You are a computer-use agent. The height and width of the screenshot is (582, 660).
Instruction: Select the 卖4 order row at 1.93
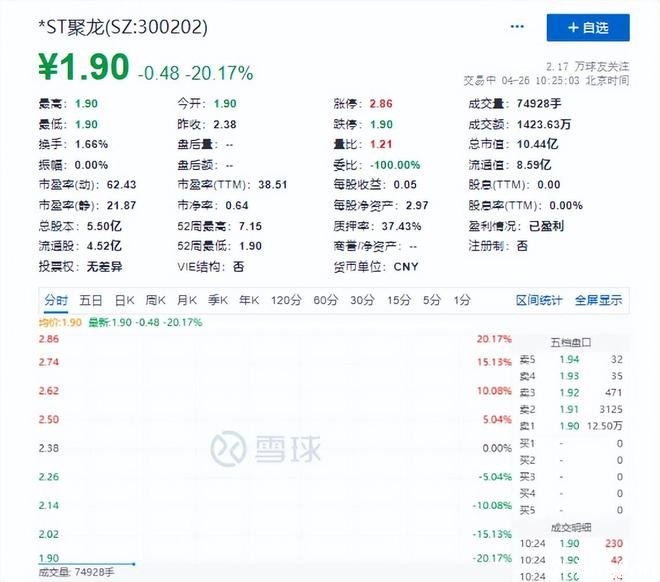pos(571,376)
